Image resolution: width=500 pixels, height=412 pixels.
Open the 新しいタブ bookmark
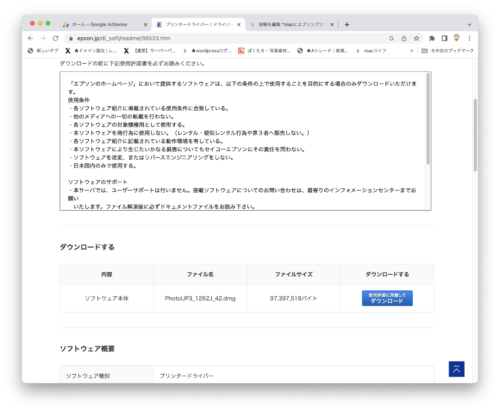click(x=43, y=51)
